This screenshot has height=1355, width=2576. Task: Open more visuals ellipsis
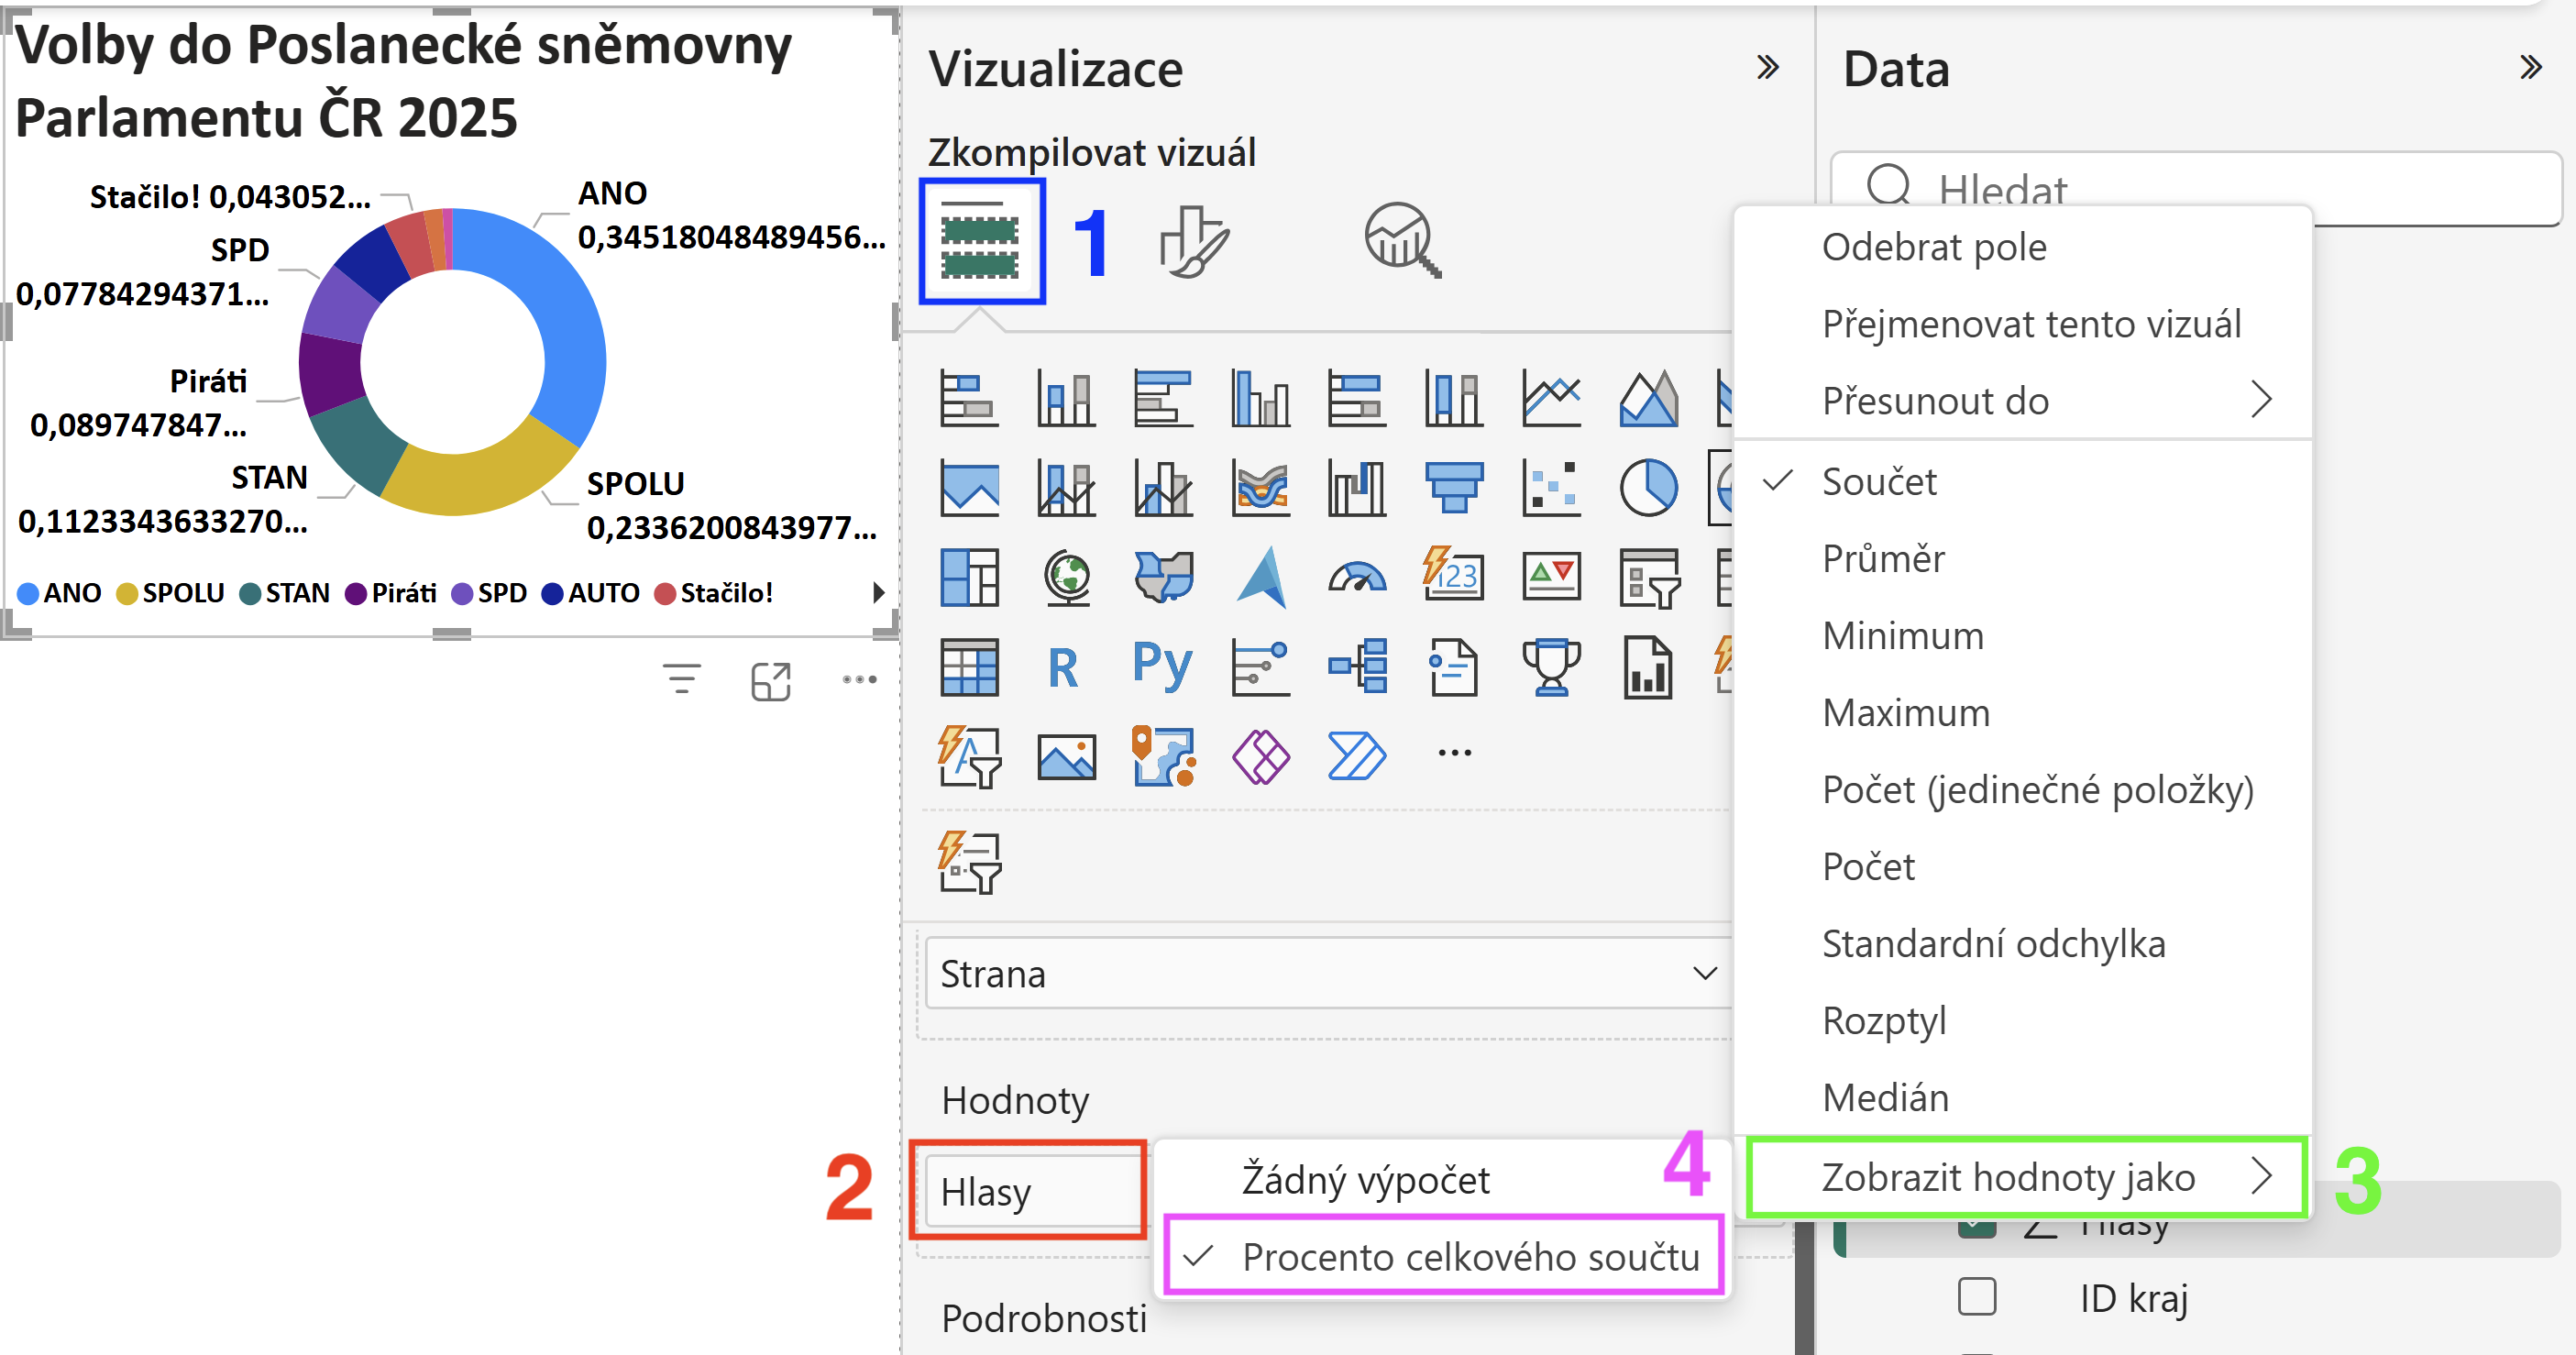1454,753
